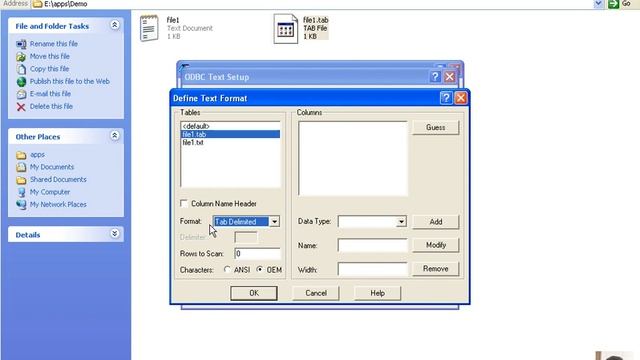
Task: Select <default> in Tables list
Action: [x=230, y=126]
